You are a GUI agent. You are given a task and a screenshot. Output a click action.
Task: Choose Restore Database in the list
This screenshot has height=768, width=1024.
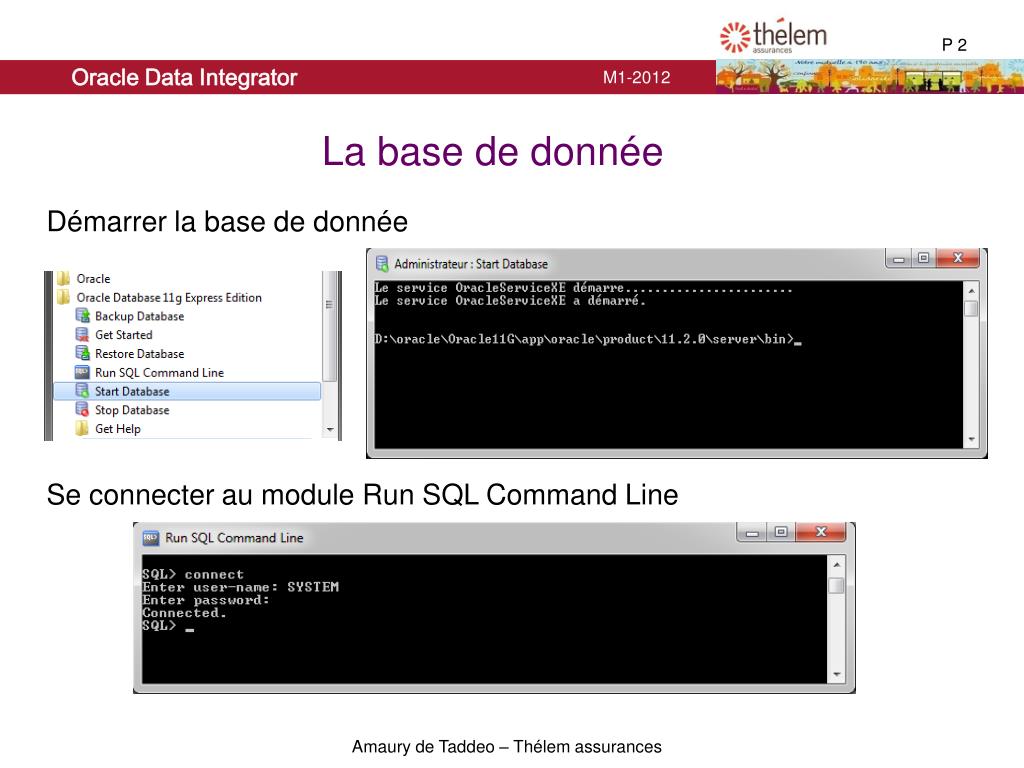pos(140,354)
